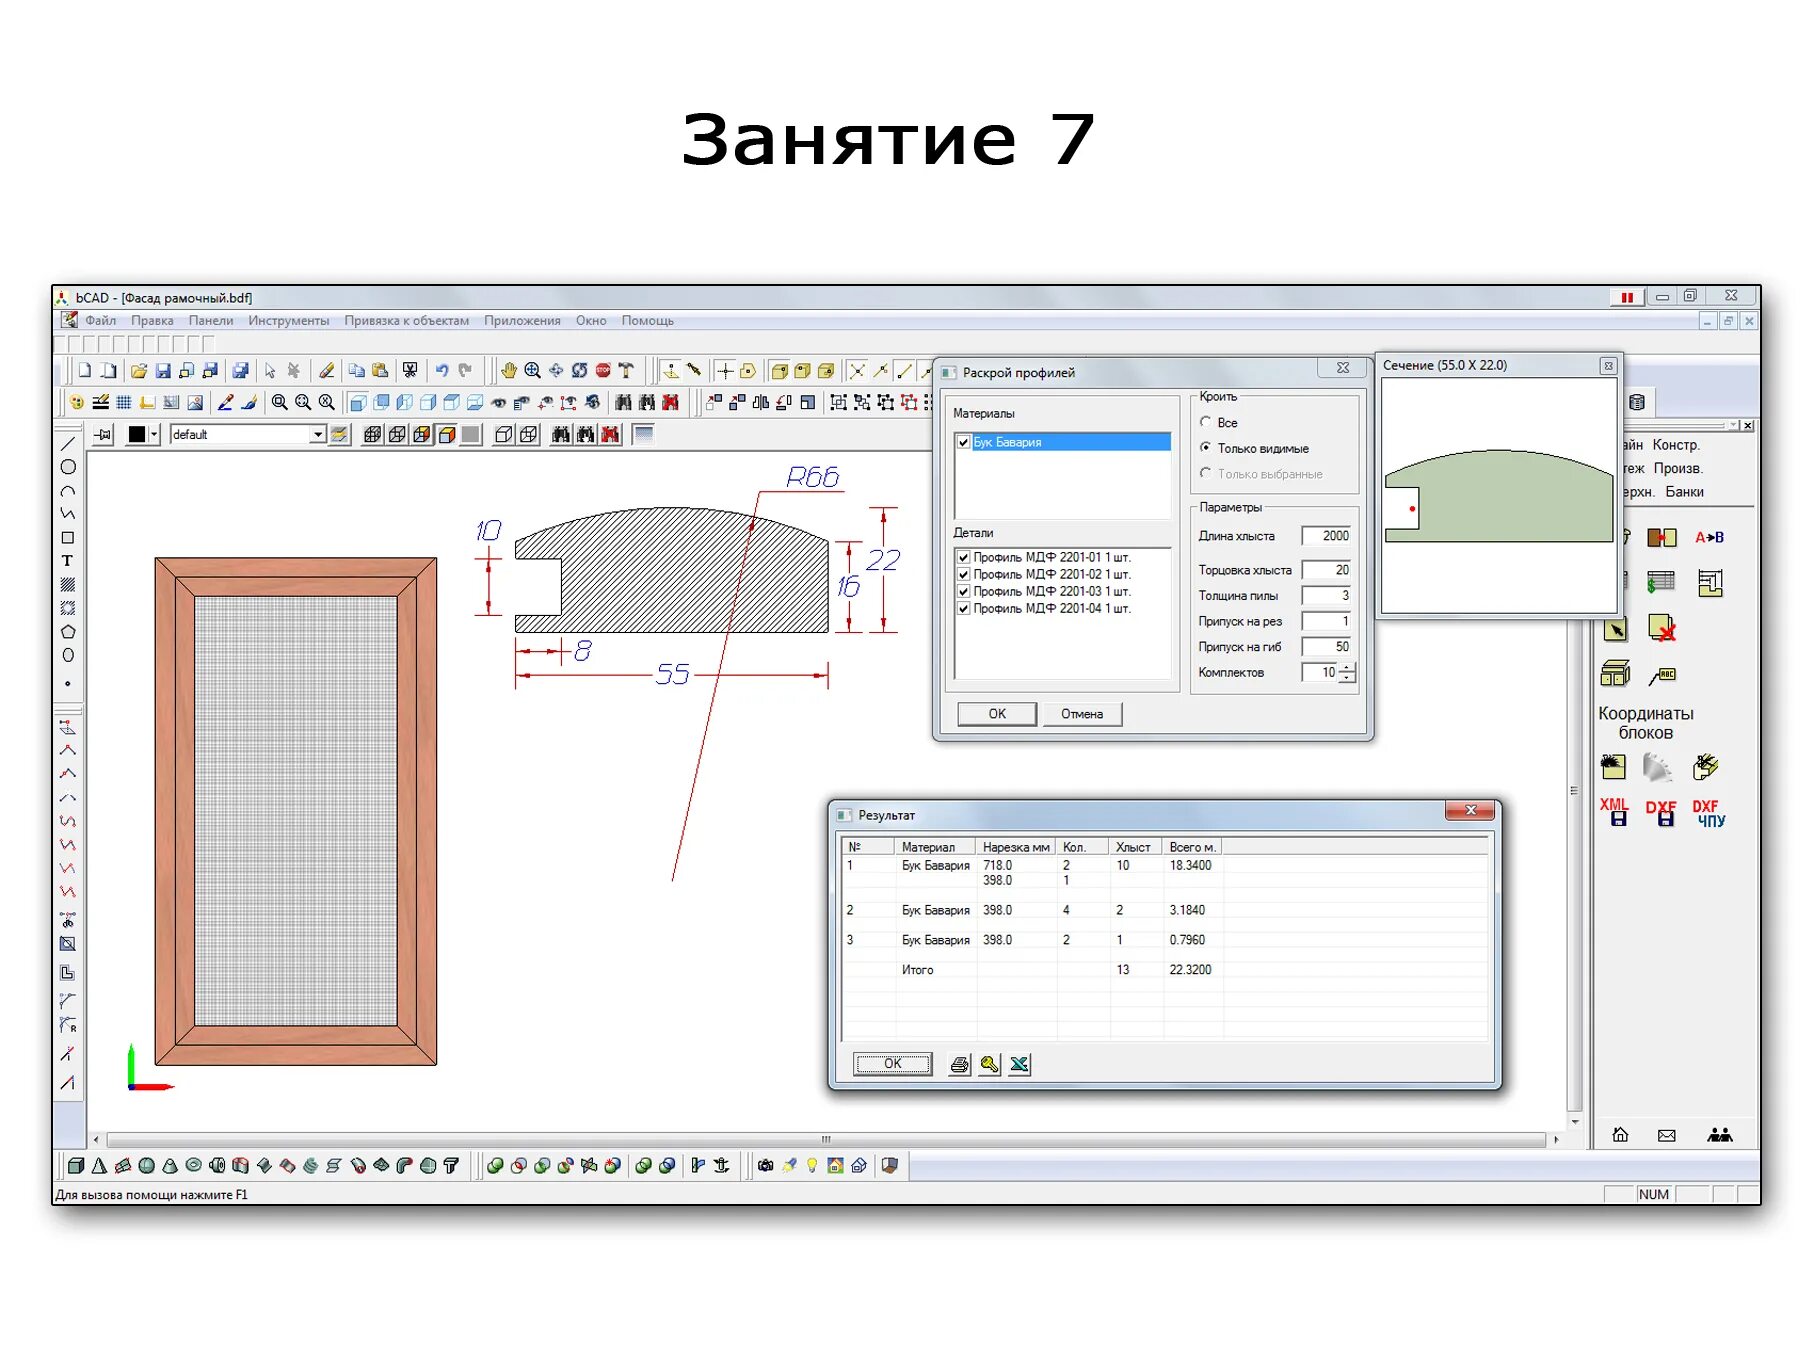Close the Результат window
The image size is (1814, 1361).
click(1470, 810)
